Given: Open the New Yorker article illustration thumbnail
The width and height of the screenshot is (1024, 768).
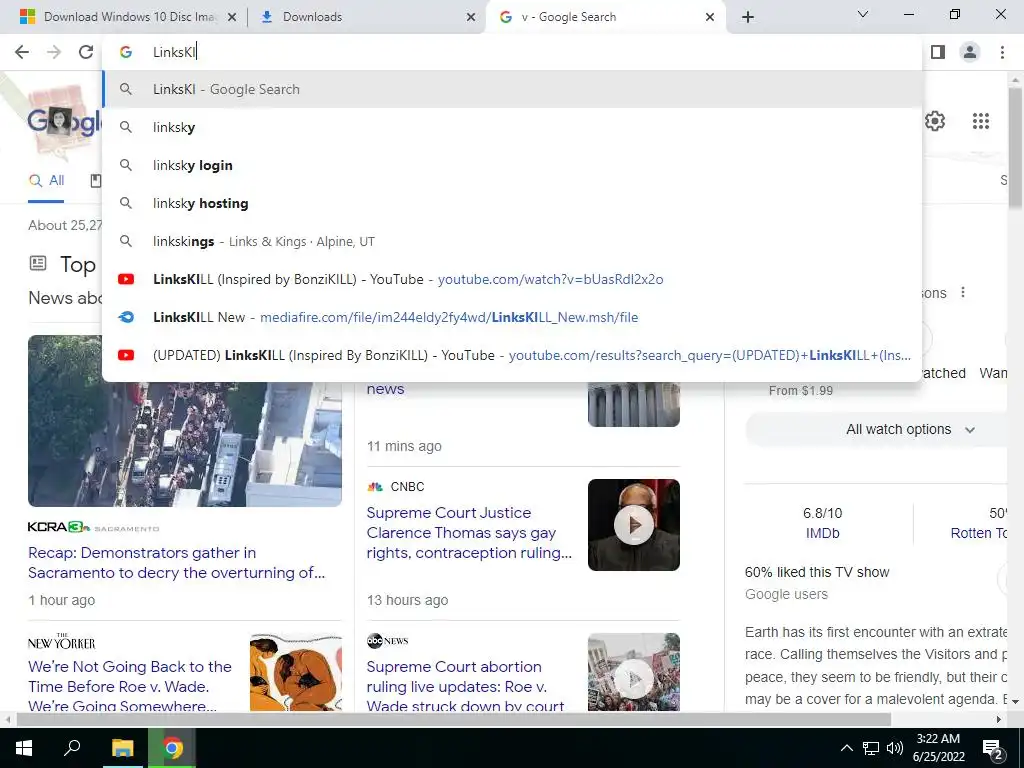Looking at the screenshot, I should point(295,672).
